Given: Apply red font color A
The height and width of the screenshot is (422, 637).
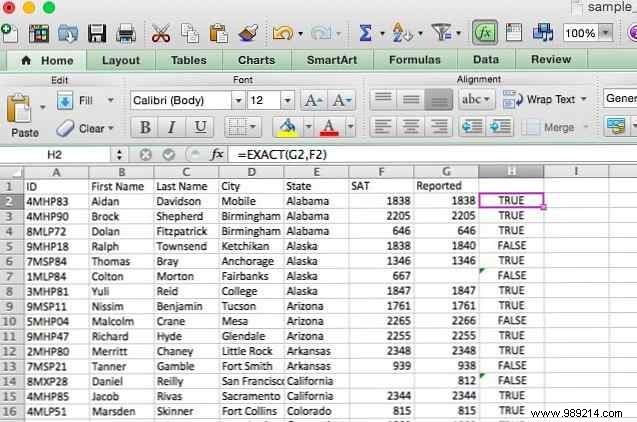Looking at the screenshot, I should (x=329, y=128).
